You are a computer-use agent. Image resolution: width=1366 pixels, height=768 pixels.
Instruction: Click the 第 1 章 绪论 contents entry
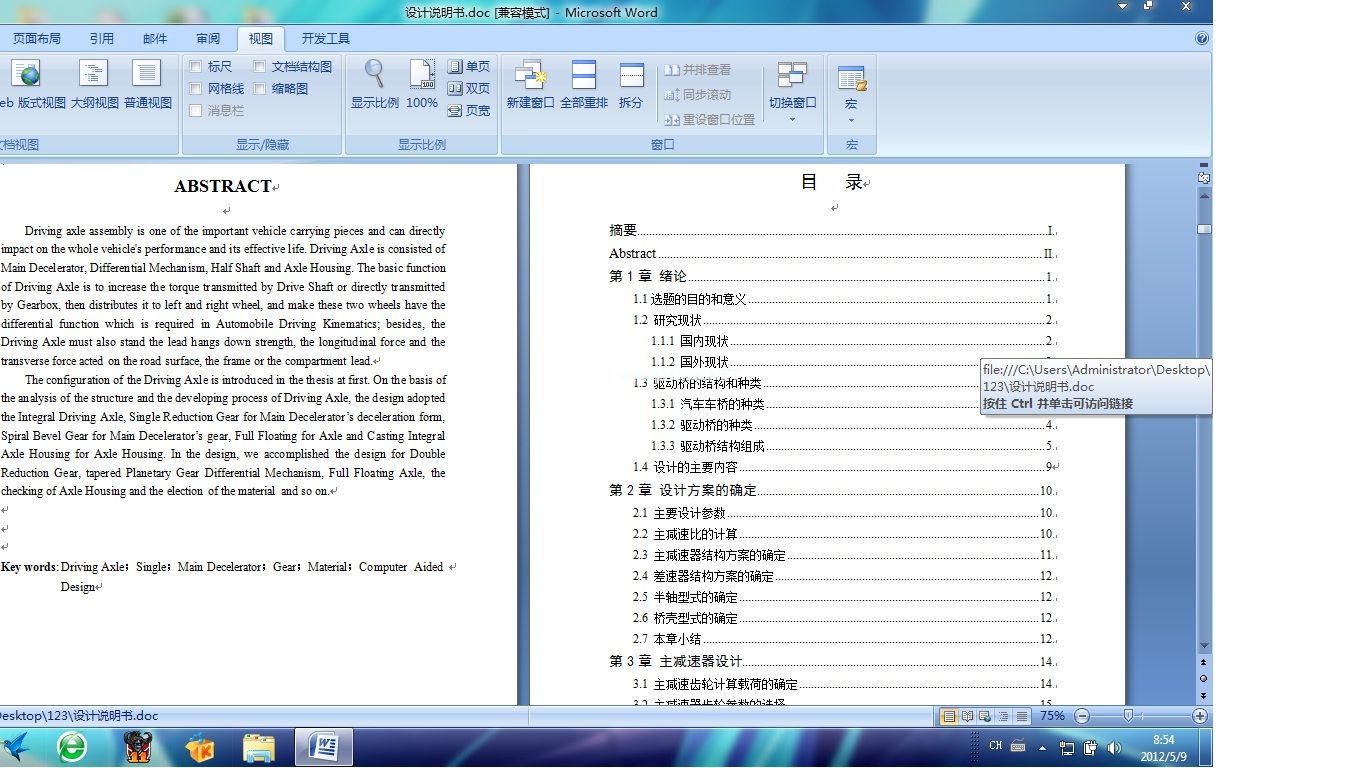coord(833,277)
